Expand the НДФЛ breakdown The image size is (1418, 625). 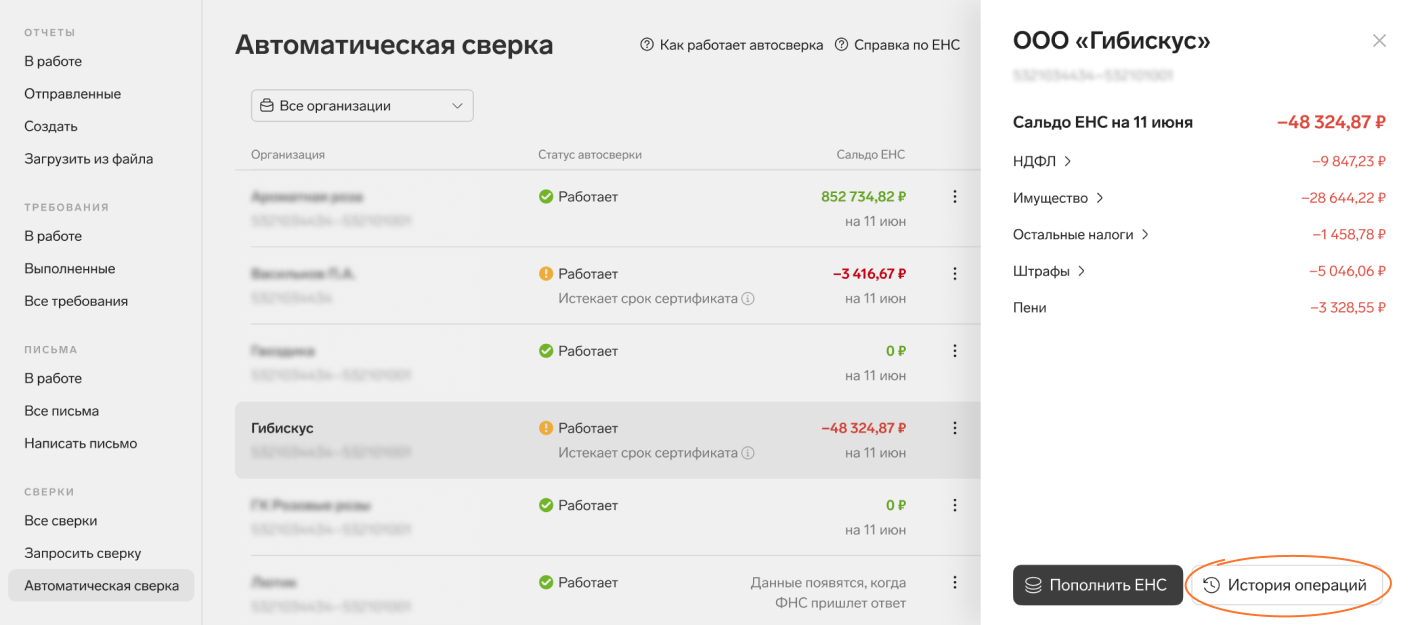(1042, 161)
